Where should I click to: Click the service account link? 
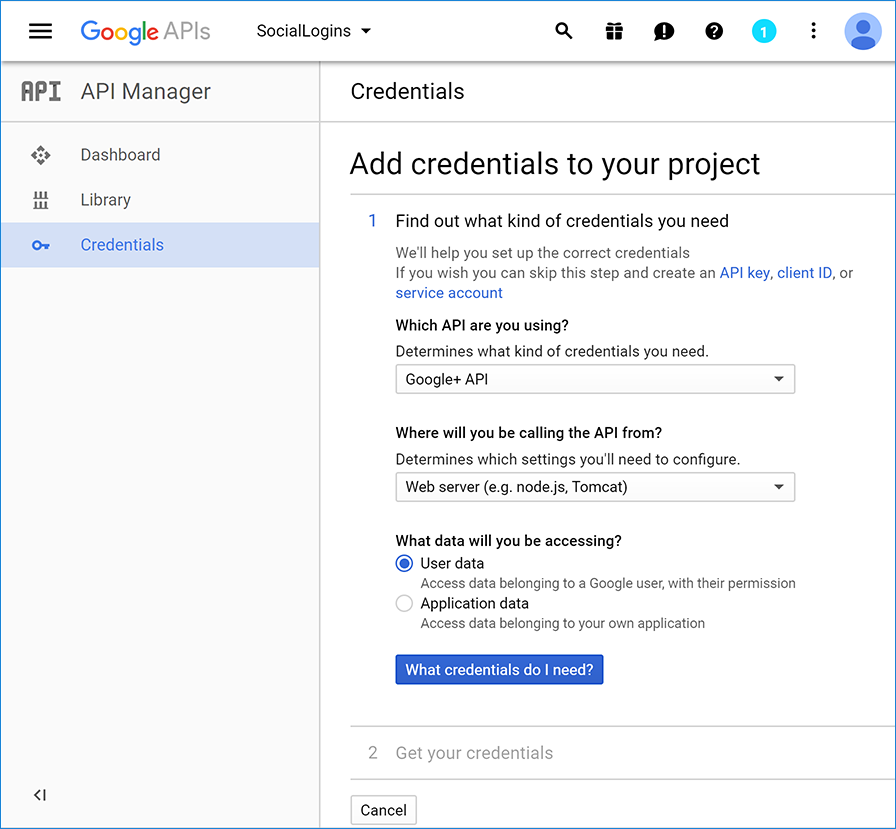[x=448, y=292]
